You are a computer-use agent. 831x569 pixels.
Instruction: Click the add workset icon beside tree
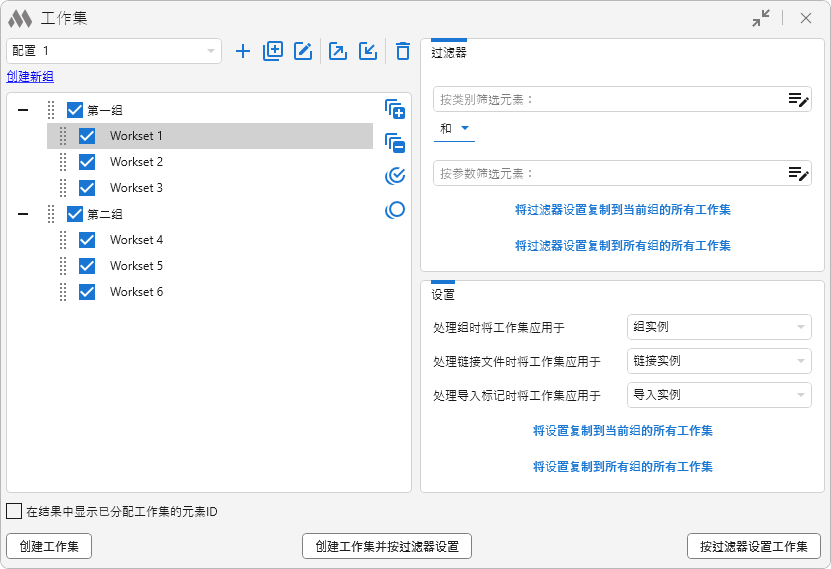395,109
